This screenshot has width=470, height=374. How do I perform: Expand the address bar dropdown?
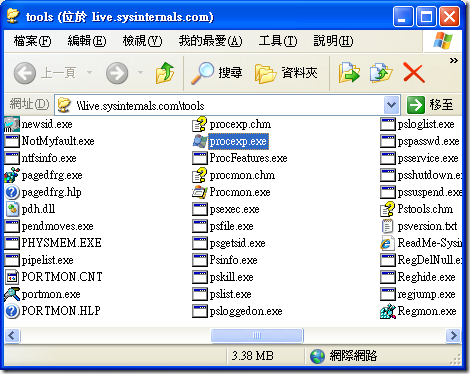pos(391,106)
